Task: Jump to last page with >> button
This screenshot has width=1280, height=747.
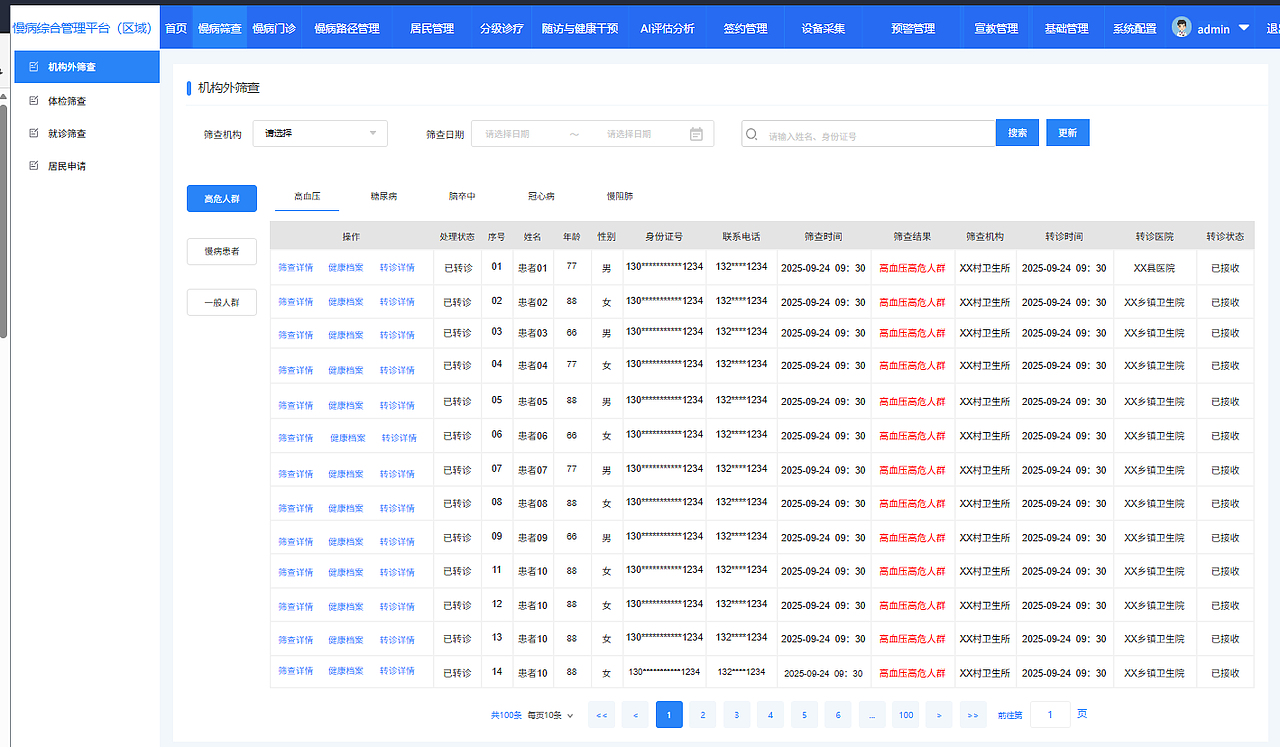Action: pyautogui.click(x=973, y=714)
